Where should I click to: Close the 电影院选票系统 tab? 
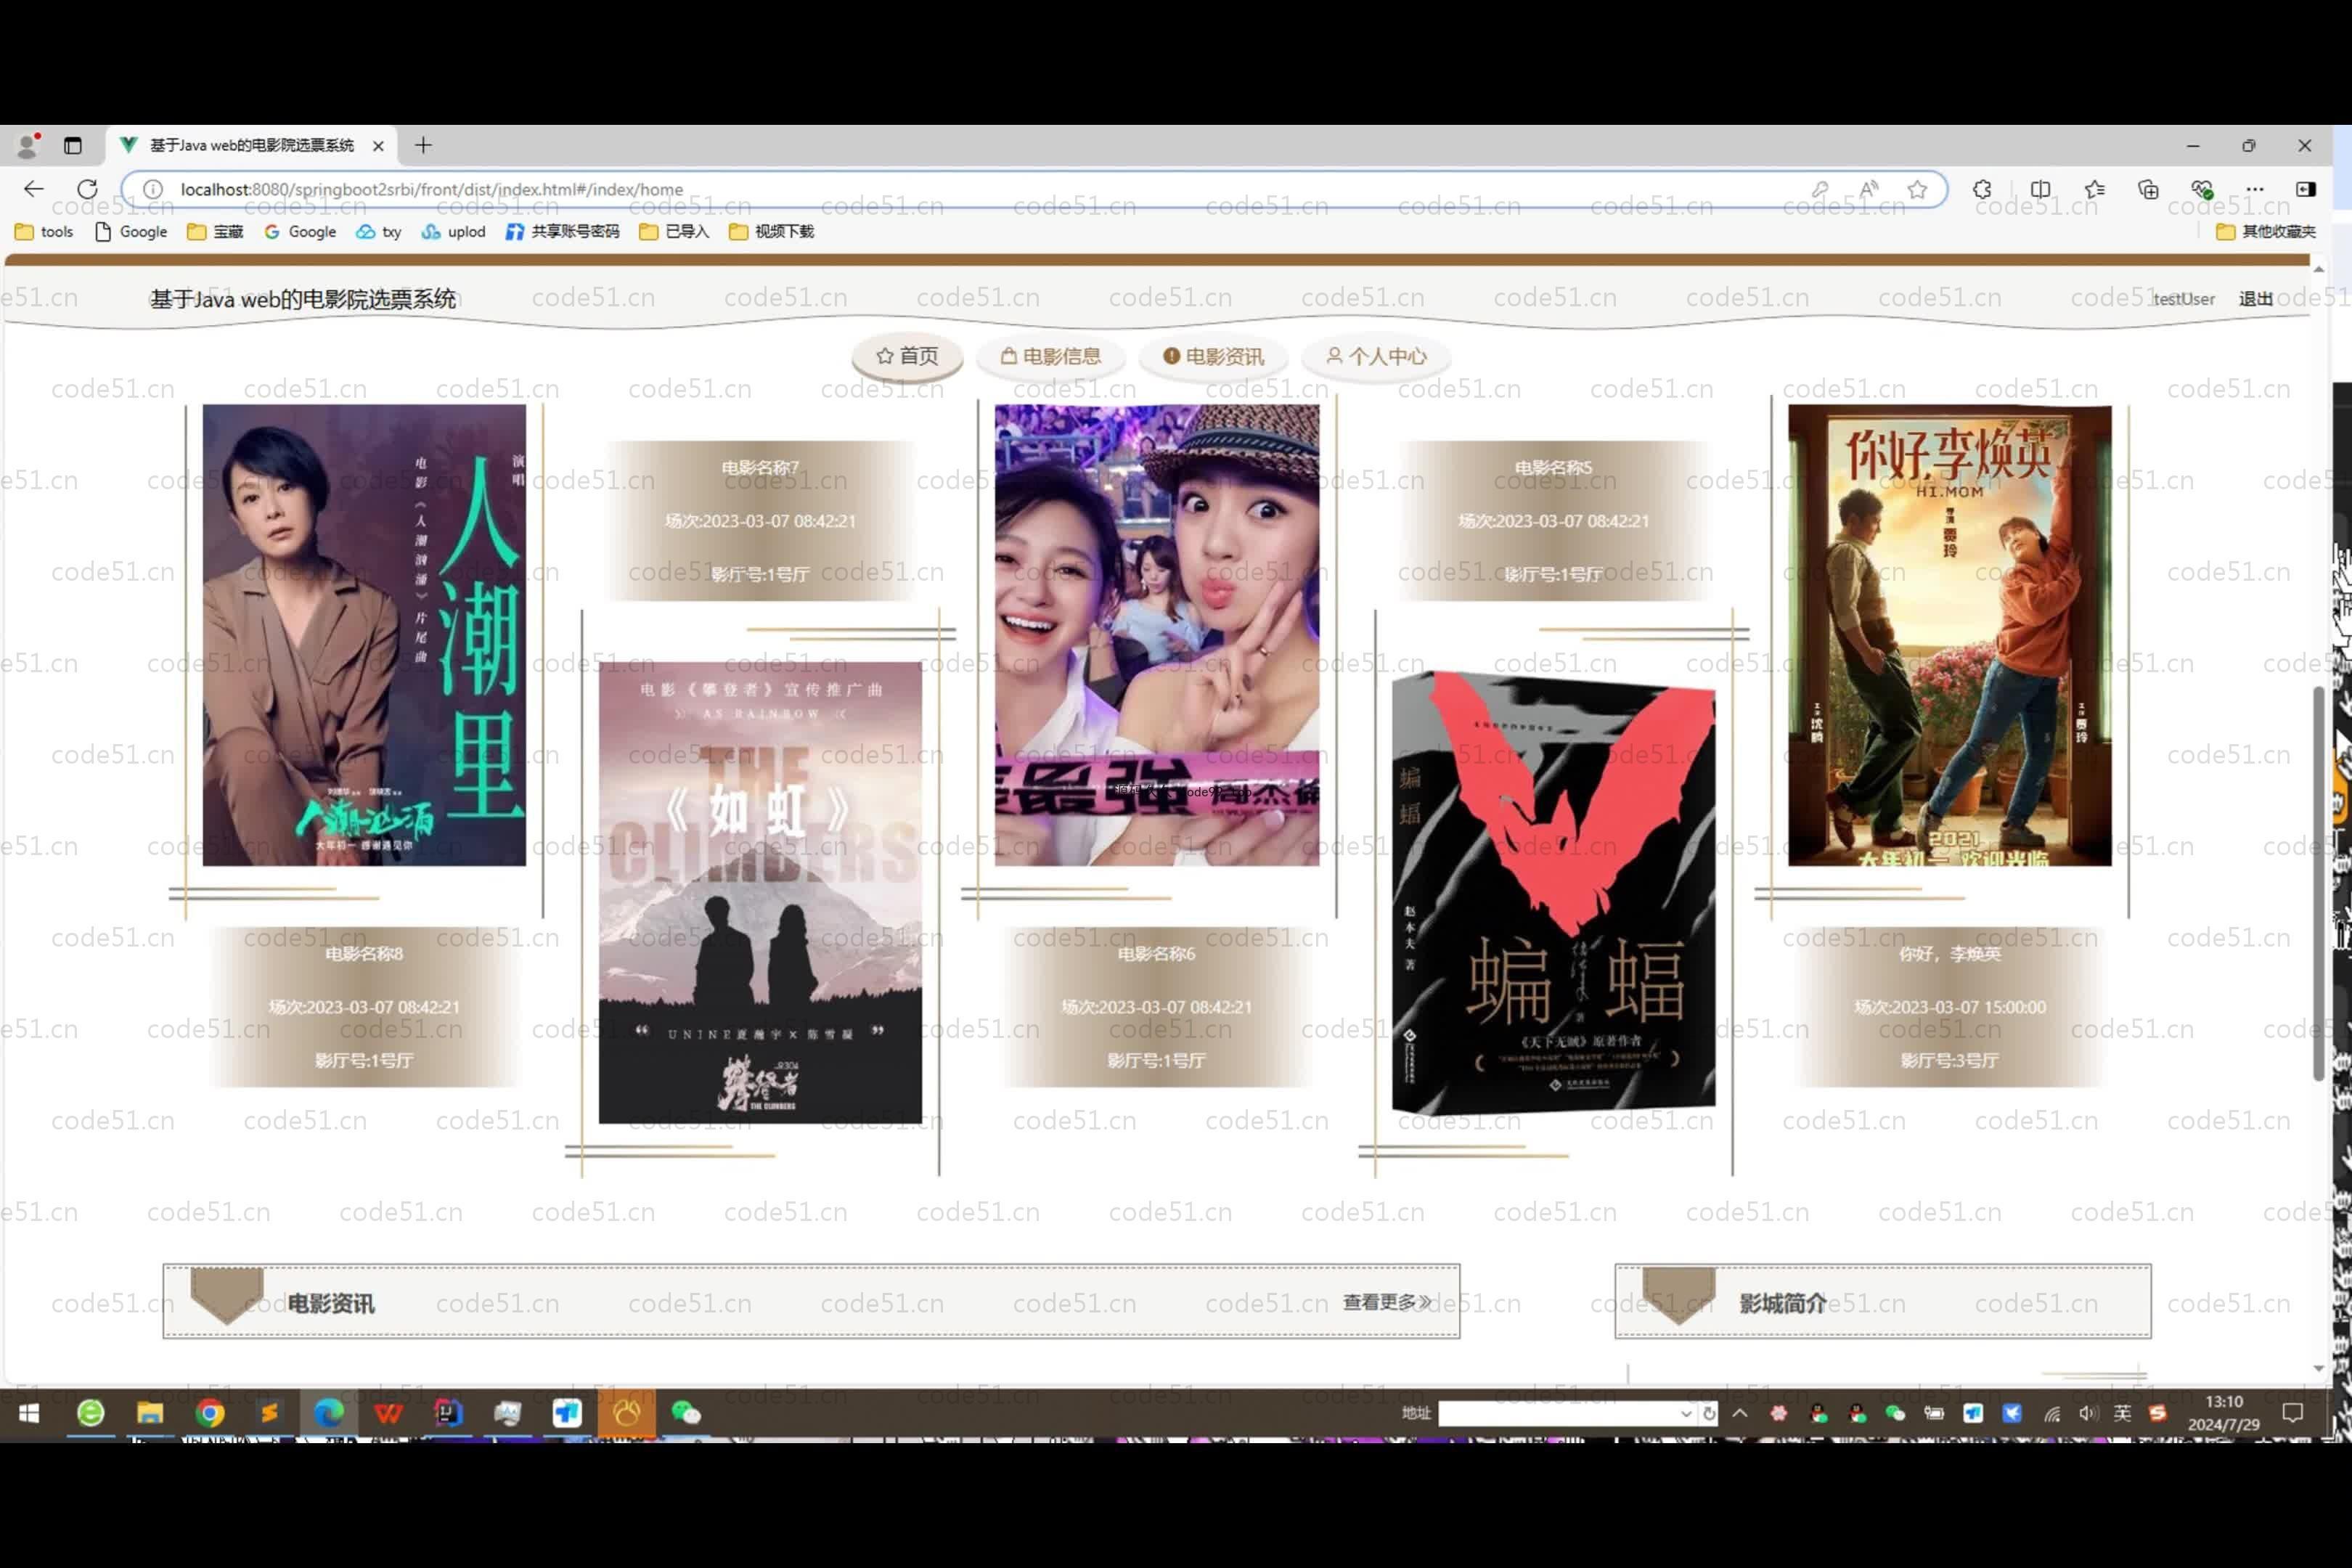378,146
